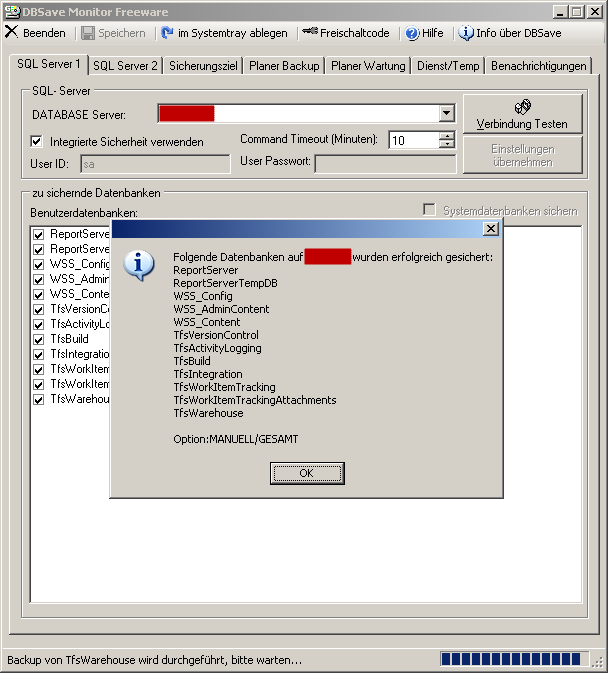Screen dimensions: 608x673
Task: Close the backup success dialog
Action: pyautogui.click(x=491, y=229)
